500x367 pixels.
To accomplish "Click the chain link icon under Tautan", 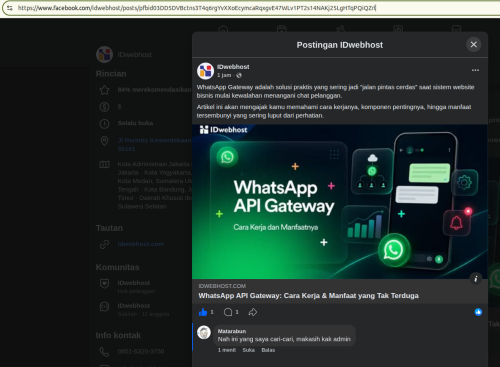I will coord(104,244).
